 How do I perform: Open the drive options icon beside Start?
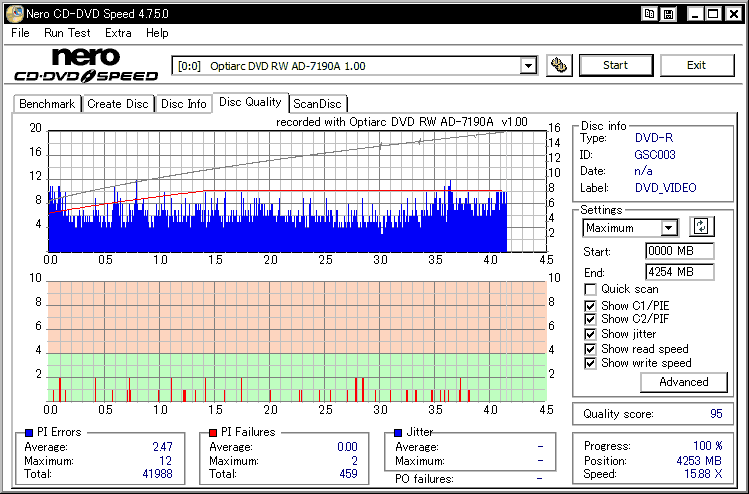pyautogui.click(x=560, y=66)
